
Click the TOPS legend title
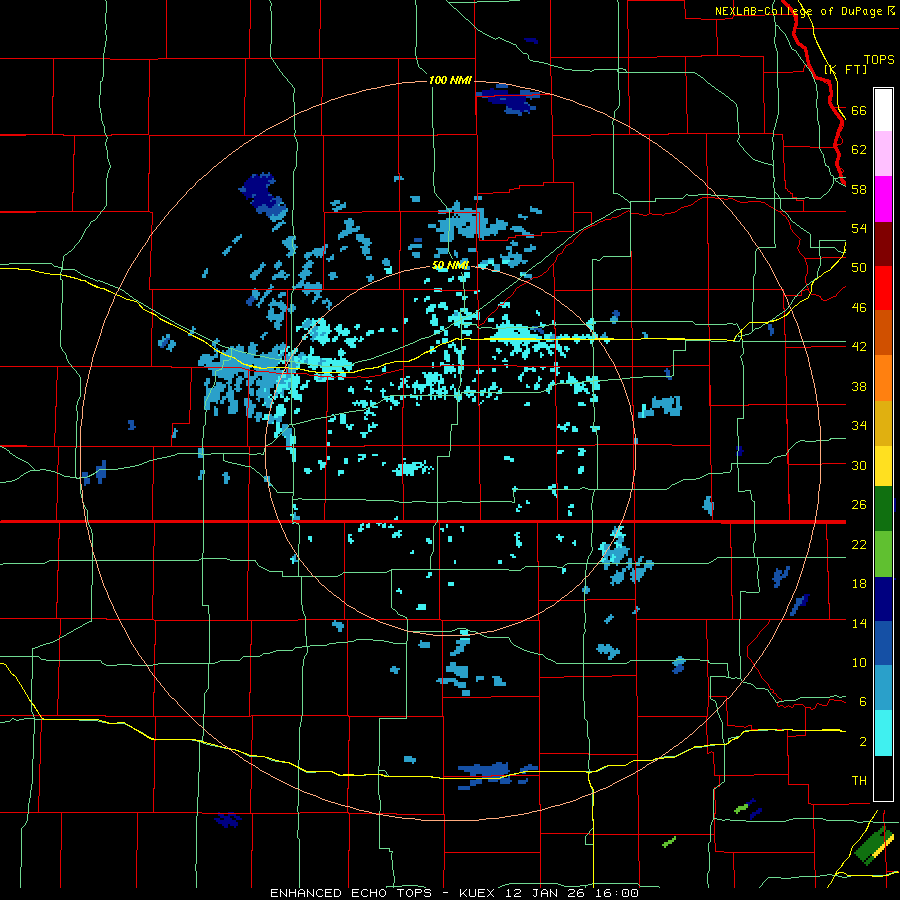click(x=879, y=59)
